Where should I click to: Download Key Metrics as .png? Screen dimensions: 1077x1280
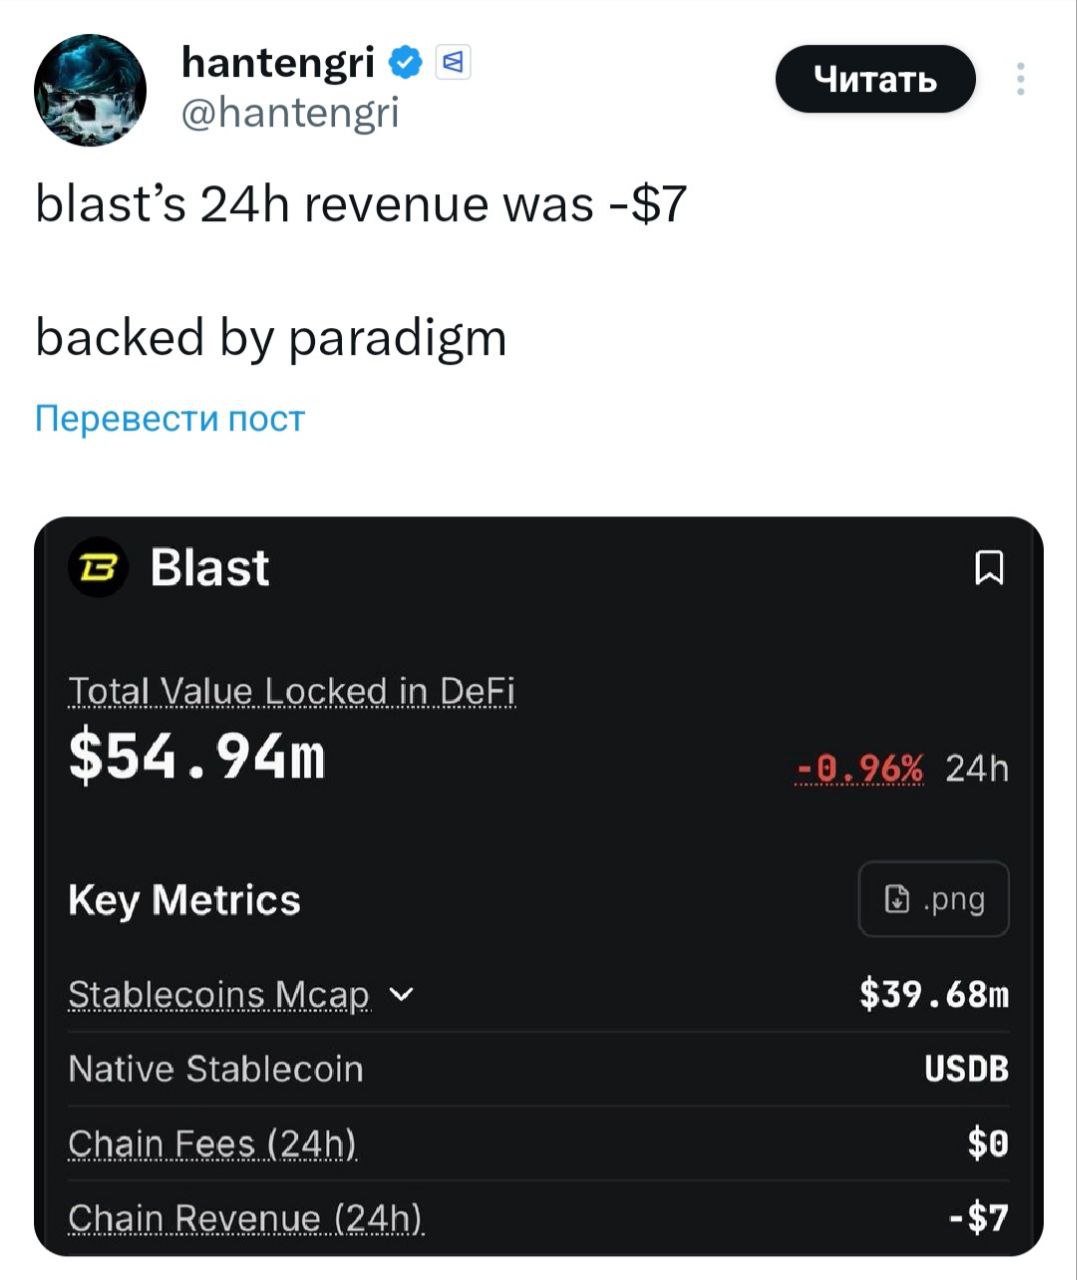coord(933,899)
